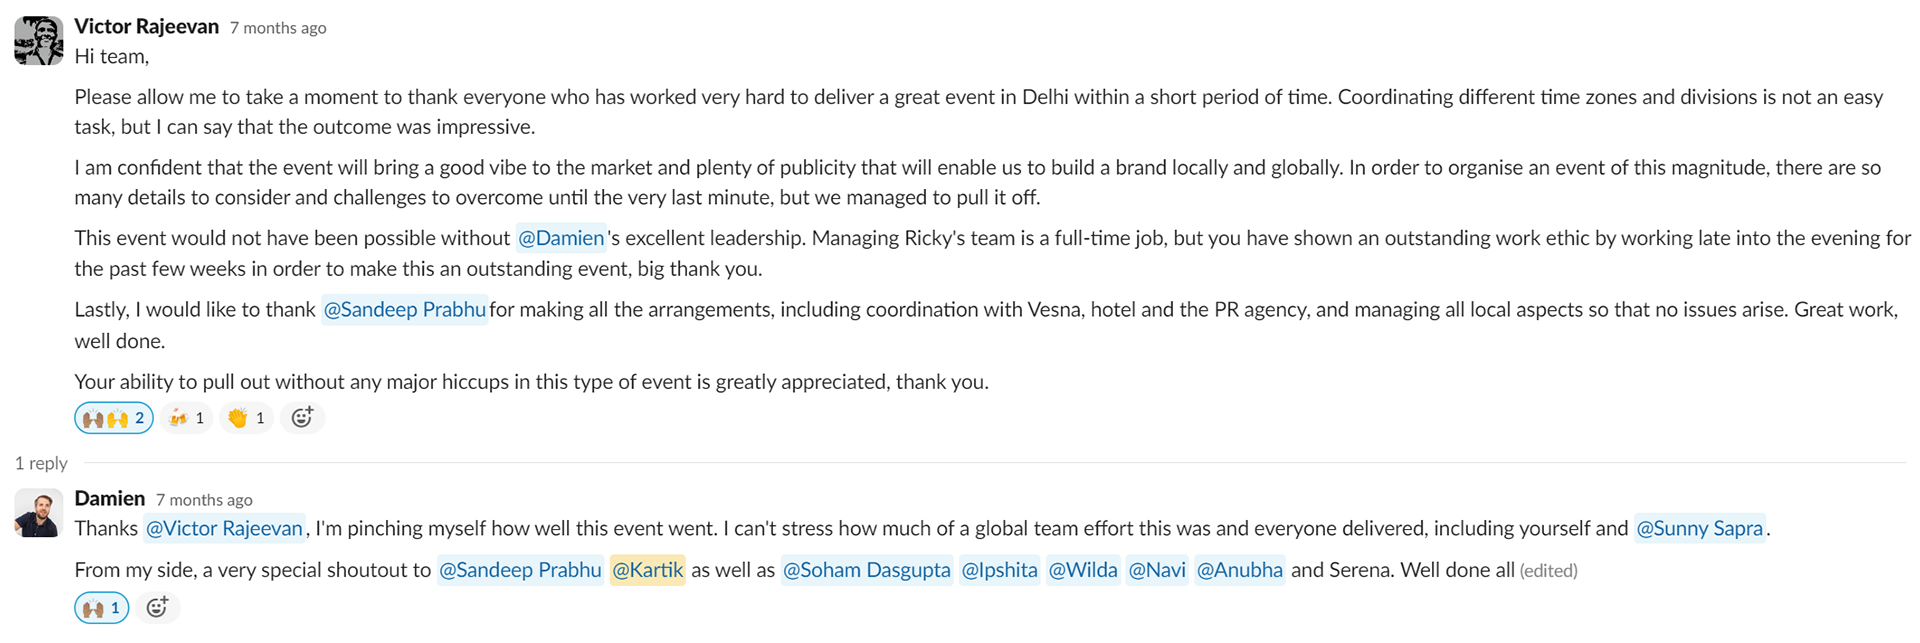Click the timestamp on Damien's reply
Viewport: 1920px width, 643px height.
[x=204, y=500]
